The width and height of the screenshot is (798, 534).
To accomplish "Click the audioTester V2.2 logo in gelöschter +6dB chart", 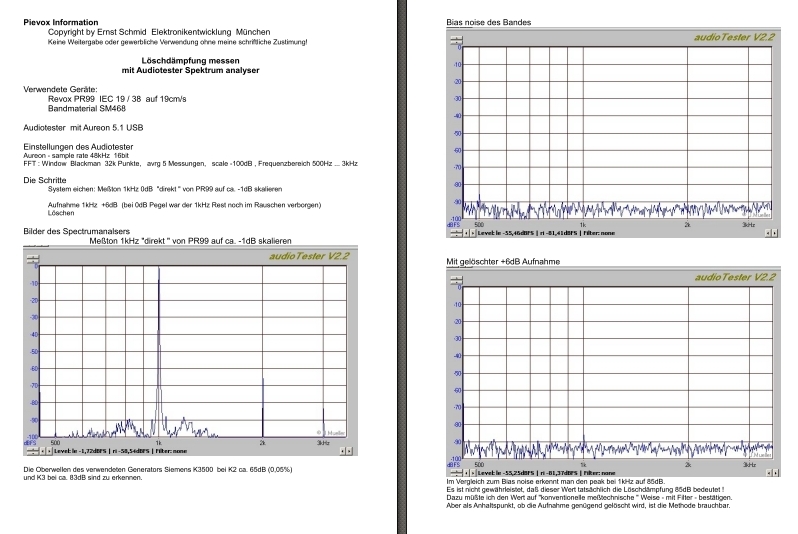I will [x=735, y=277].
